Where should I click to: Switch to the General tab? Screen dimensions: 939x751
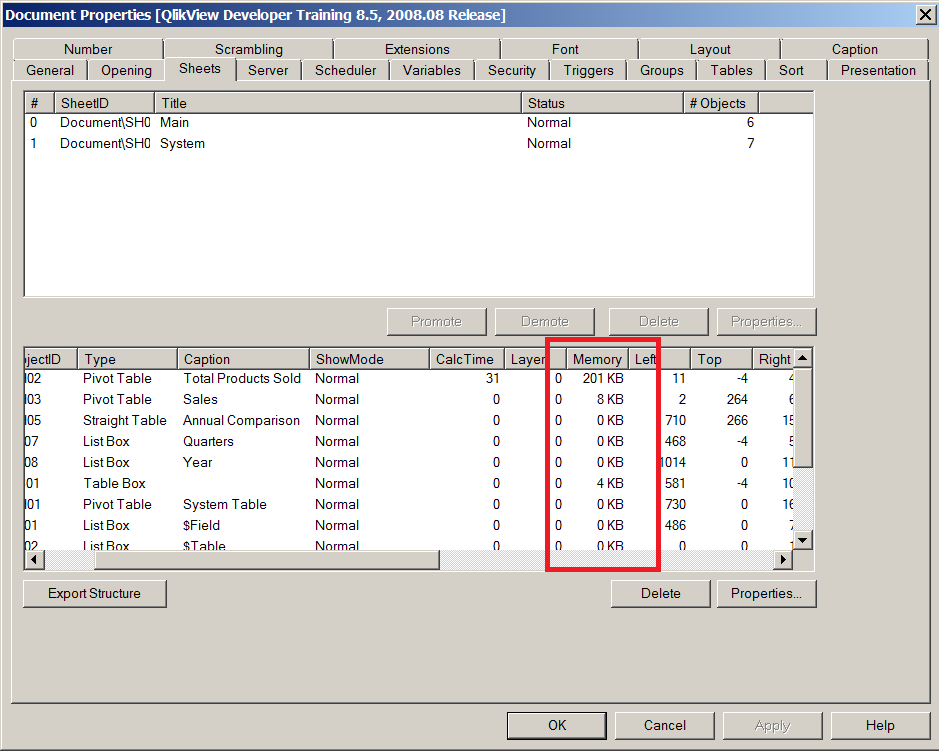pyautogui.click(x=50, y=70)
